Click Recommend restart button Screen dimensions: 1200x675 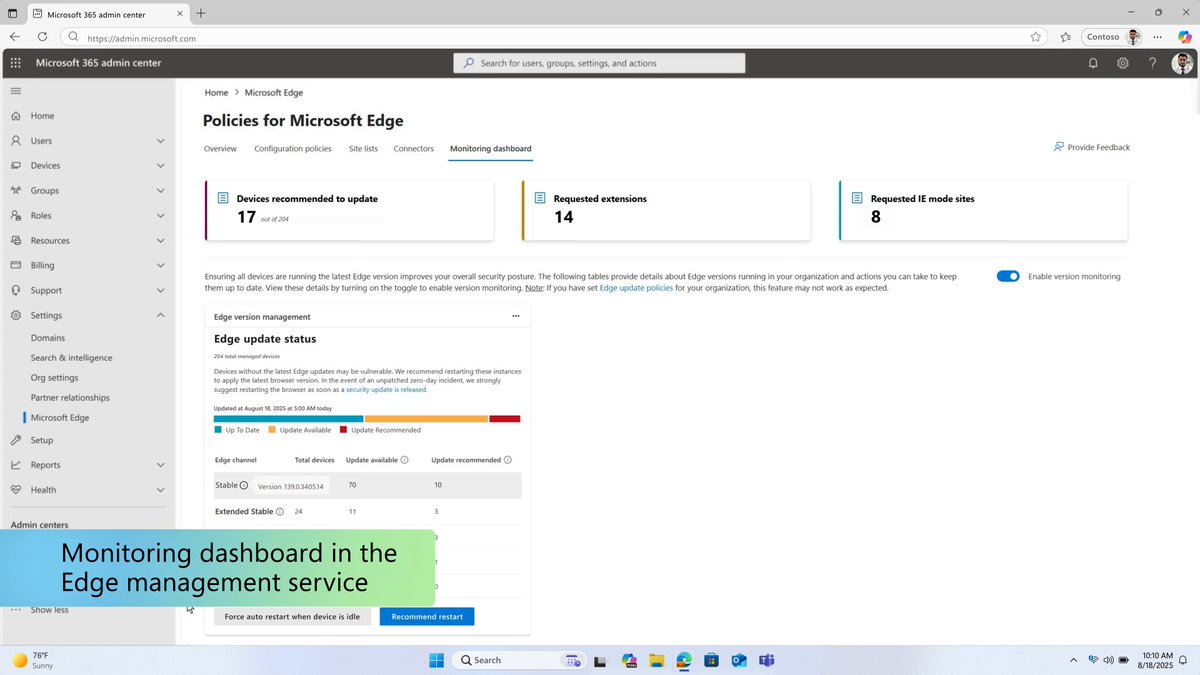pos(427,617)
